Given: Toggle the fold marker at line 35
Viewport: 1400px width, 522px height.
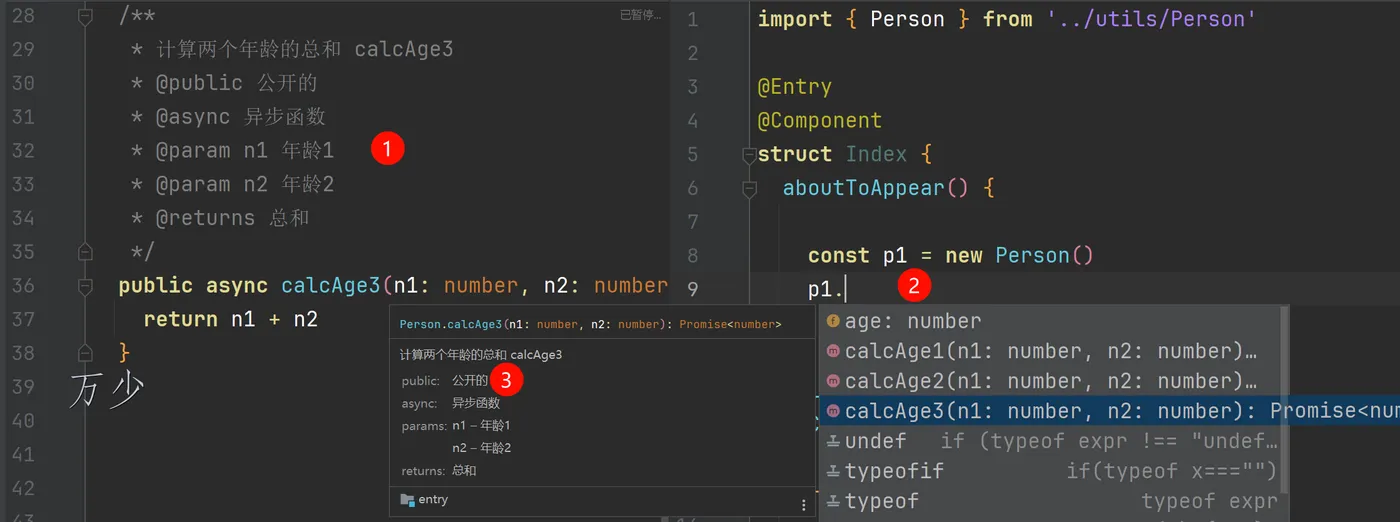Looking at the screenshot, I should click(x=85, y=251).
